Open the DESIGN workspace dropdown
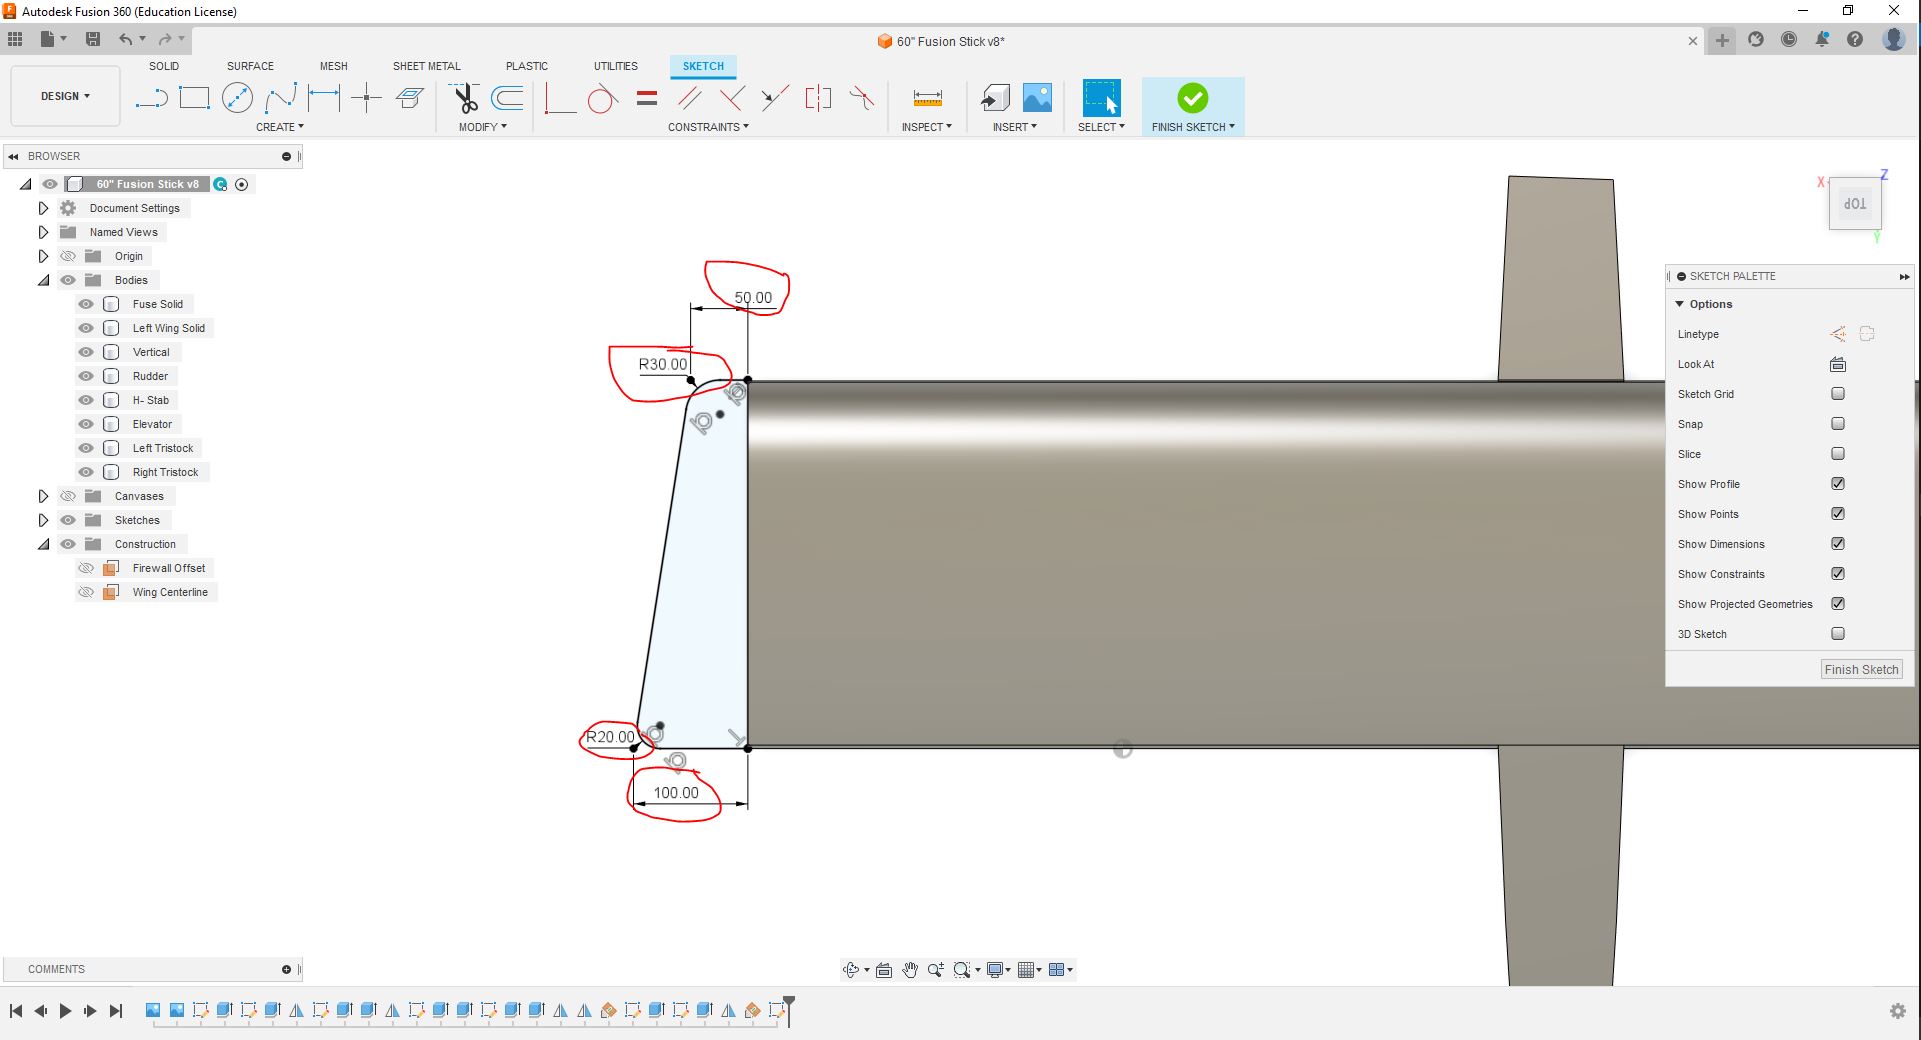The height and width of the screenshot is (1040, 1921). (x=65, y=96)
